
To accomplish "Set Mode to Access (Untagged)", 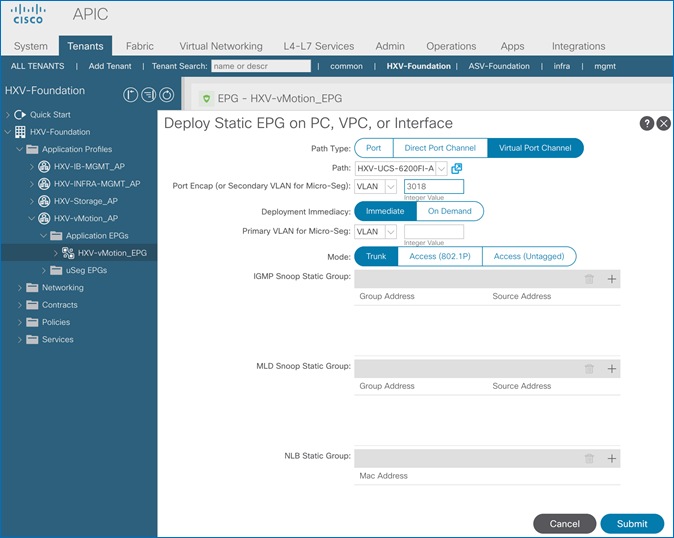I will [529, 256].
